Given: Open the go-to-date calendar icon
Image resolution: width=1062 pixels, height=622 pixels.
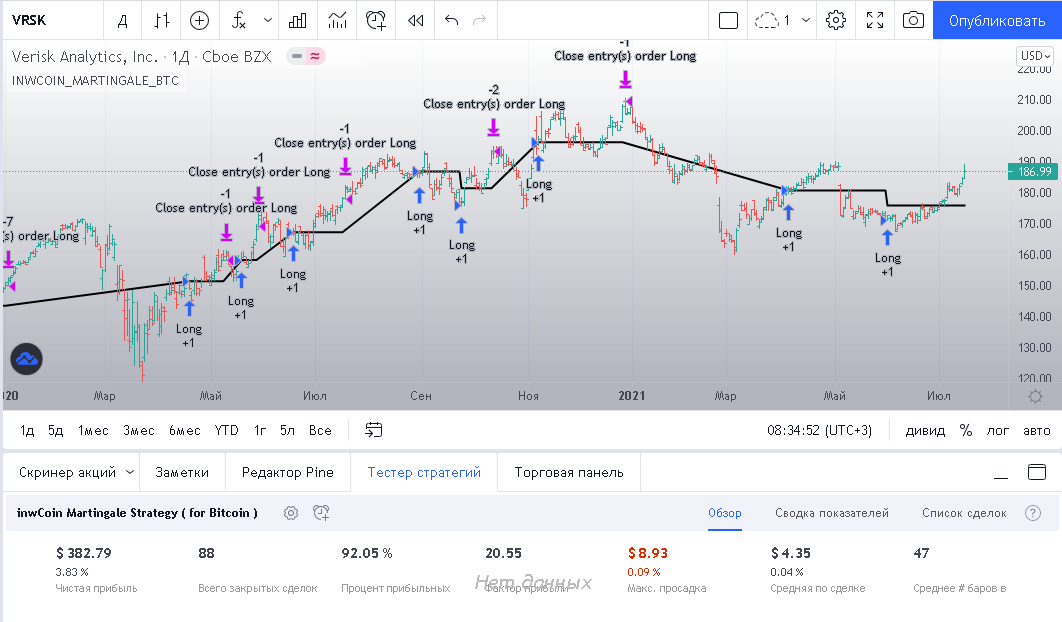Looking at the screenshot, I should click(374, 430).
